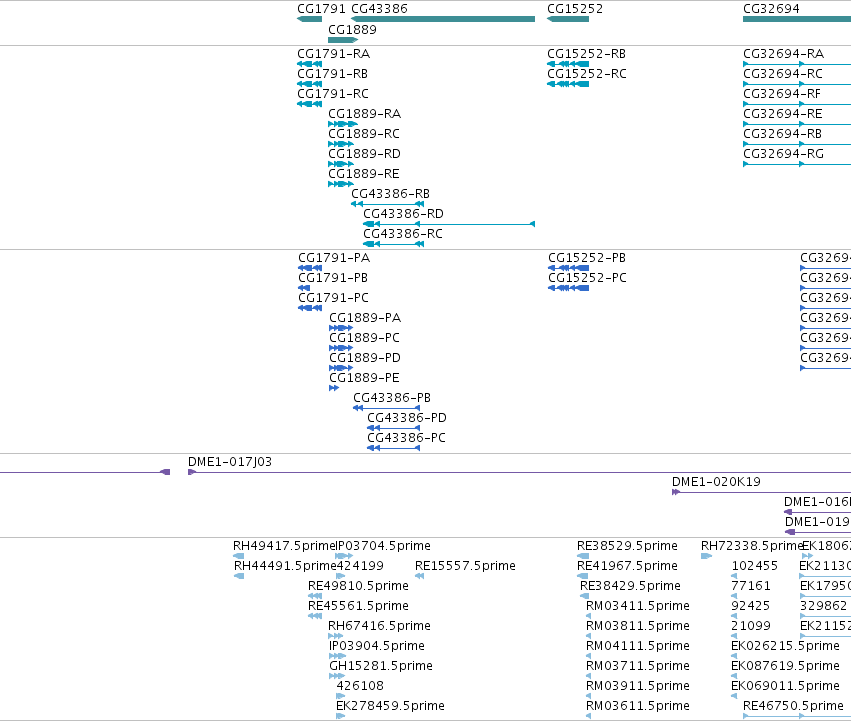Select transcript CG15252-RC

pyautogui.click(x=587, y=74)
